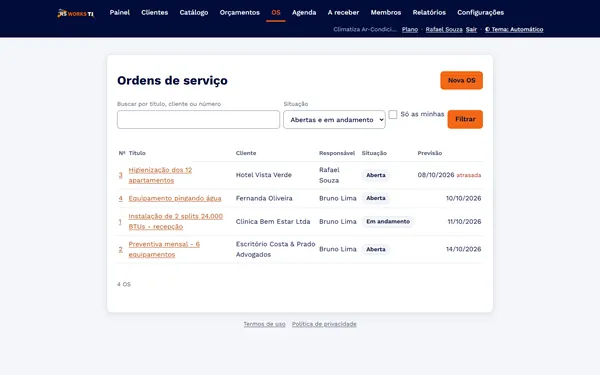Click the Previsão column header
600x375 pixels.
[430, 153]
